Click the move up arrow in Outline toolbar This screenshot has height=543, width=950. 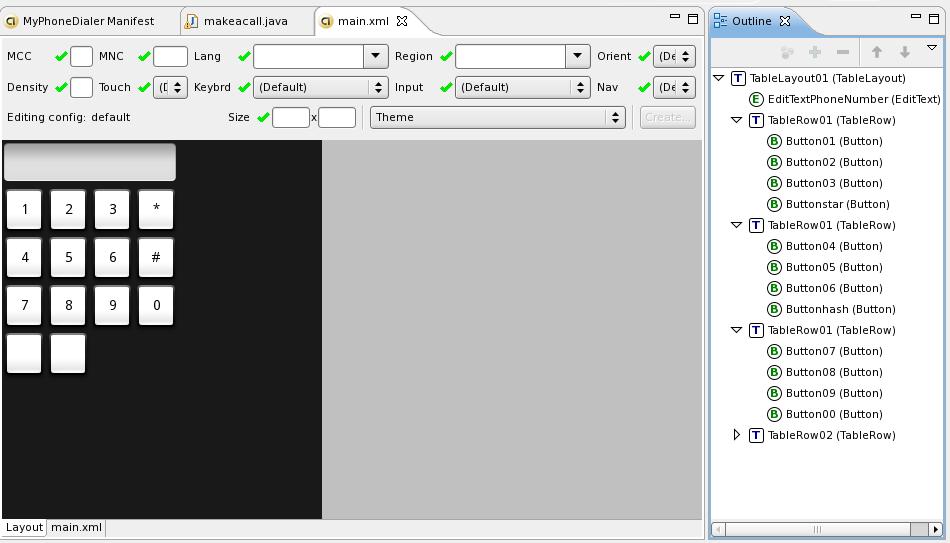point(877,52)
